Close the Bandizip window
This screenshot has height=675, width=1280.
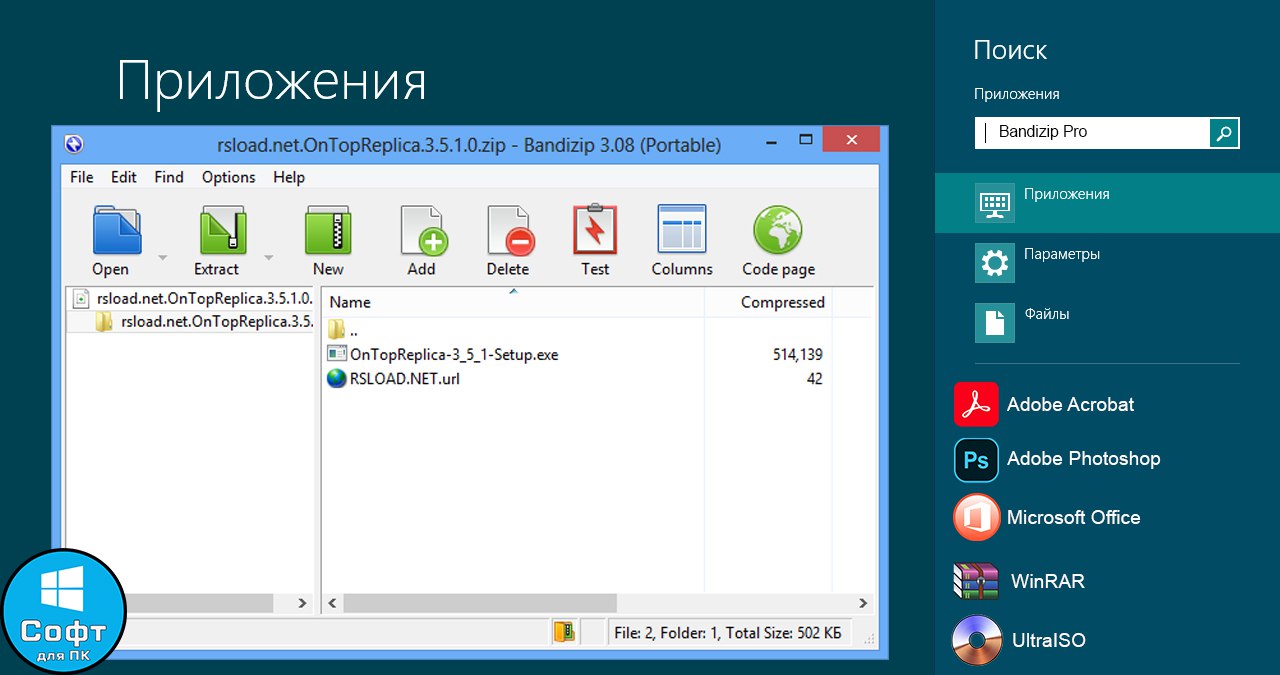click(851, 139)
